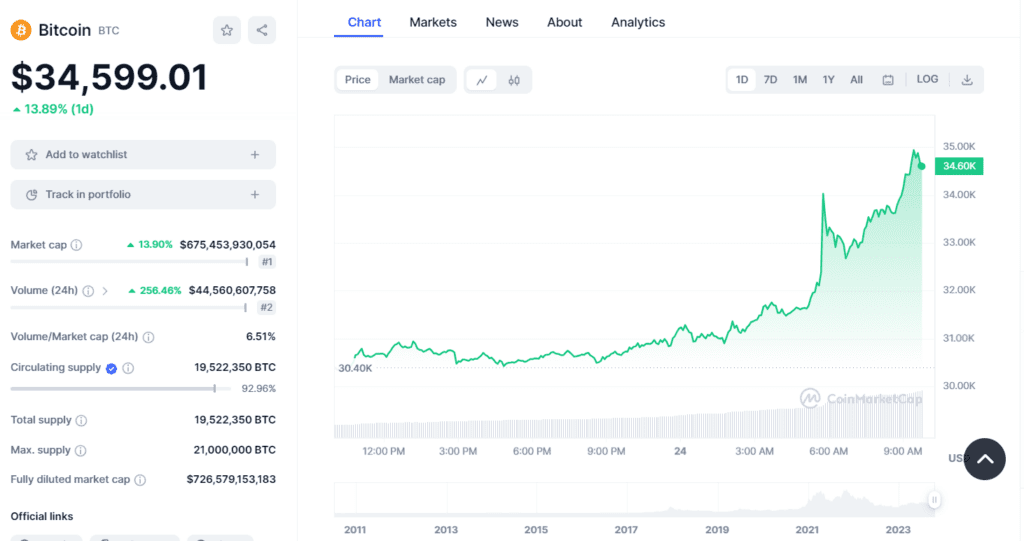Select the 7D time range
The width and height of the screenshot is (1024, 541).
(x=771, y=80)
